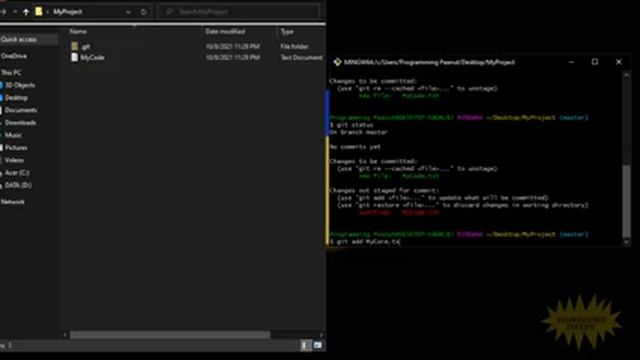Click the Text Document type cell
The height and width of the screenshot is (360, 640).
click(301, 58)
